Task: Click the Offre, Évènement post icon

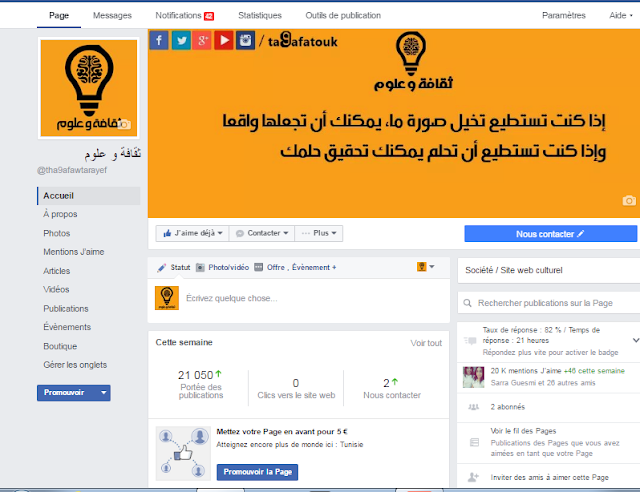Action: 258,267
